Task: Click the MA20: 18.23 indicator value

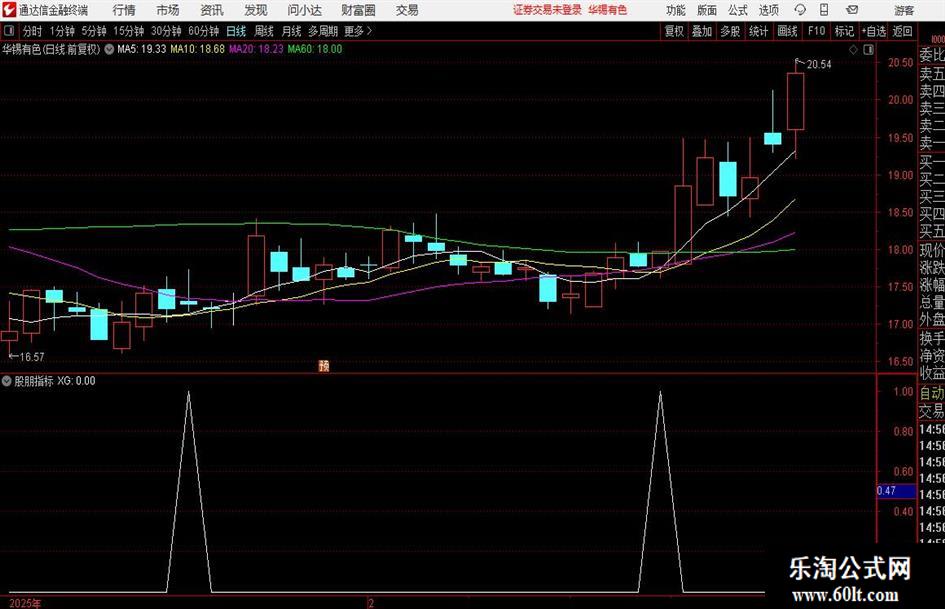Action: click(256, 49)
